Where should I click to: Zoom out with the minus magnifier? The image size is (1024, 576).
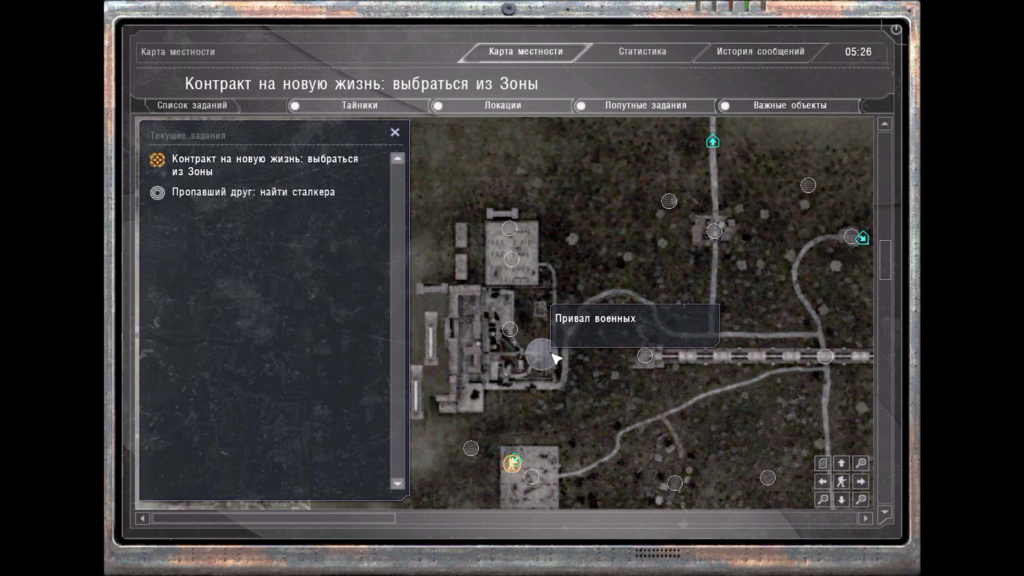(823, 500)
